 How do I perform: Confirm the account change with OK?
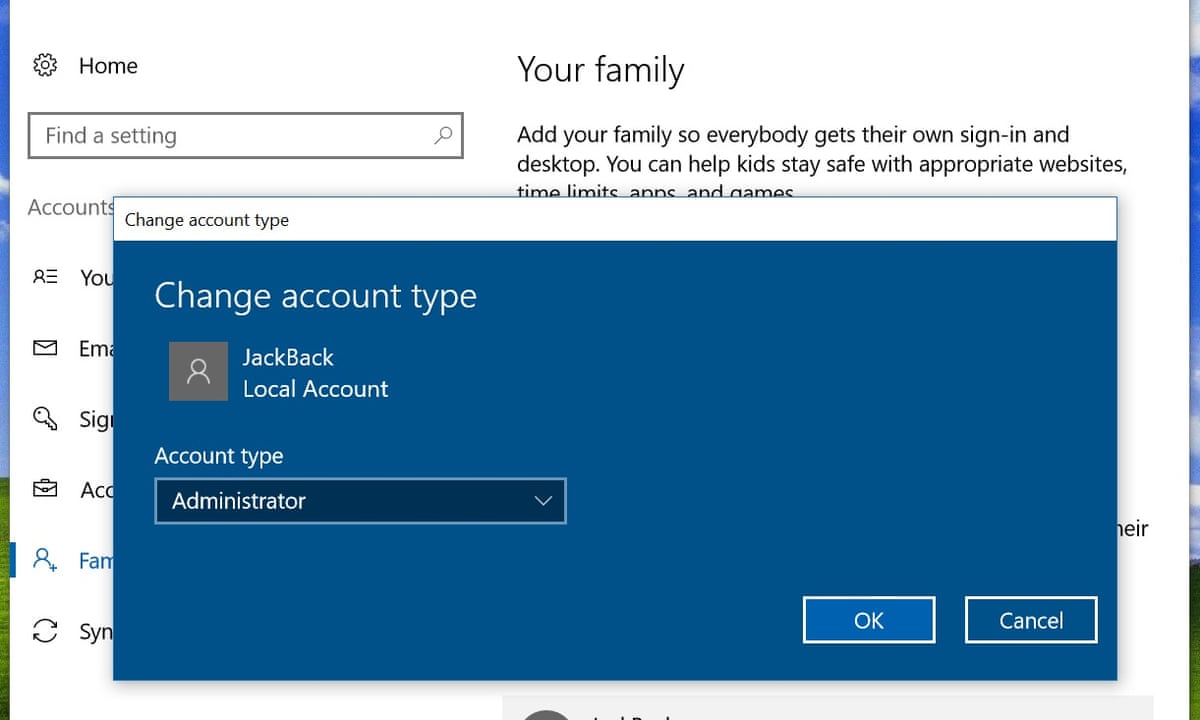(868, 620)
